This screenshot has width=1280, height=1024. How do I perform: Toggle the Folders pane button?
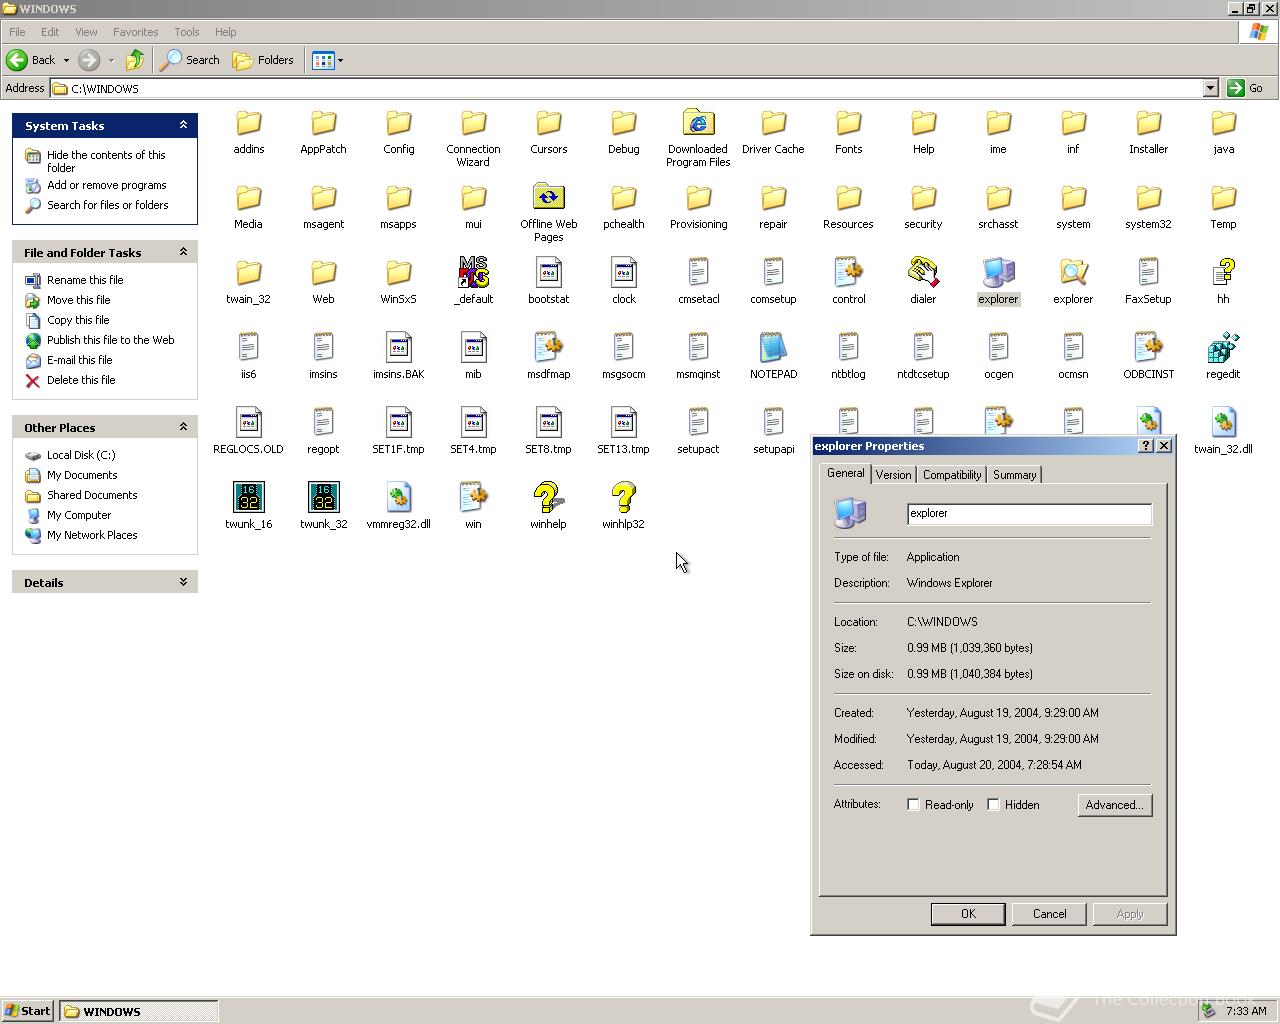(x=264, y=60)
